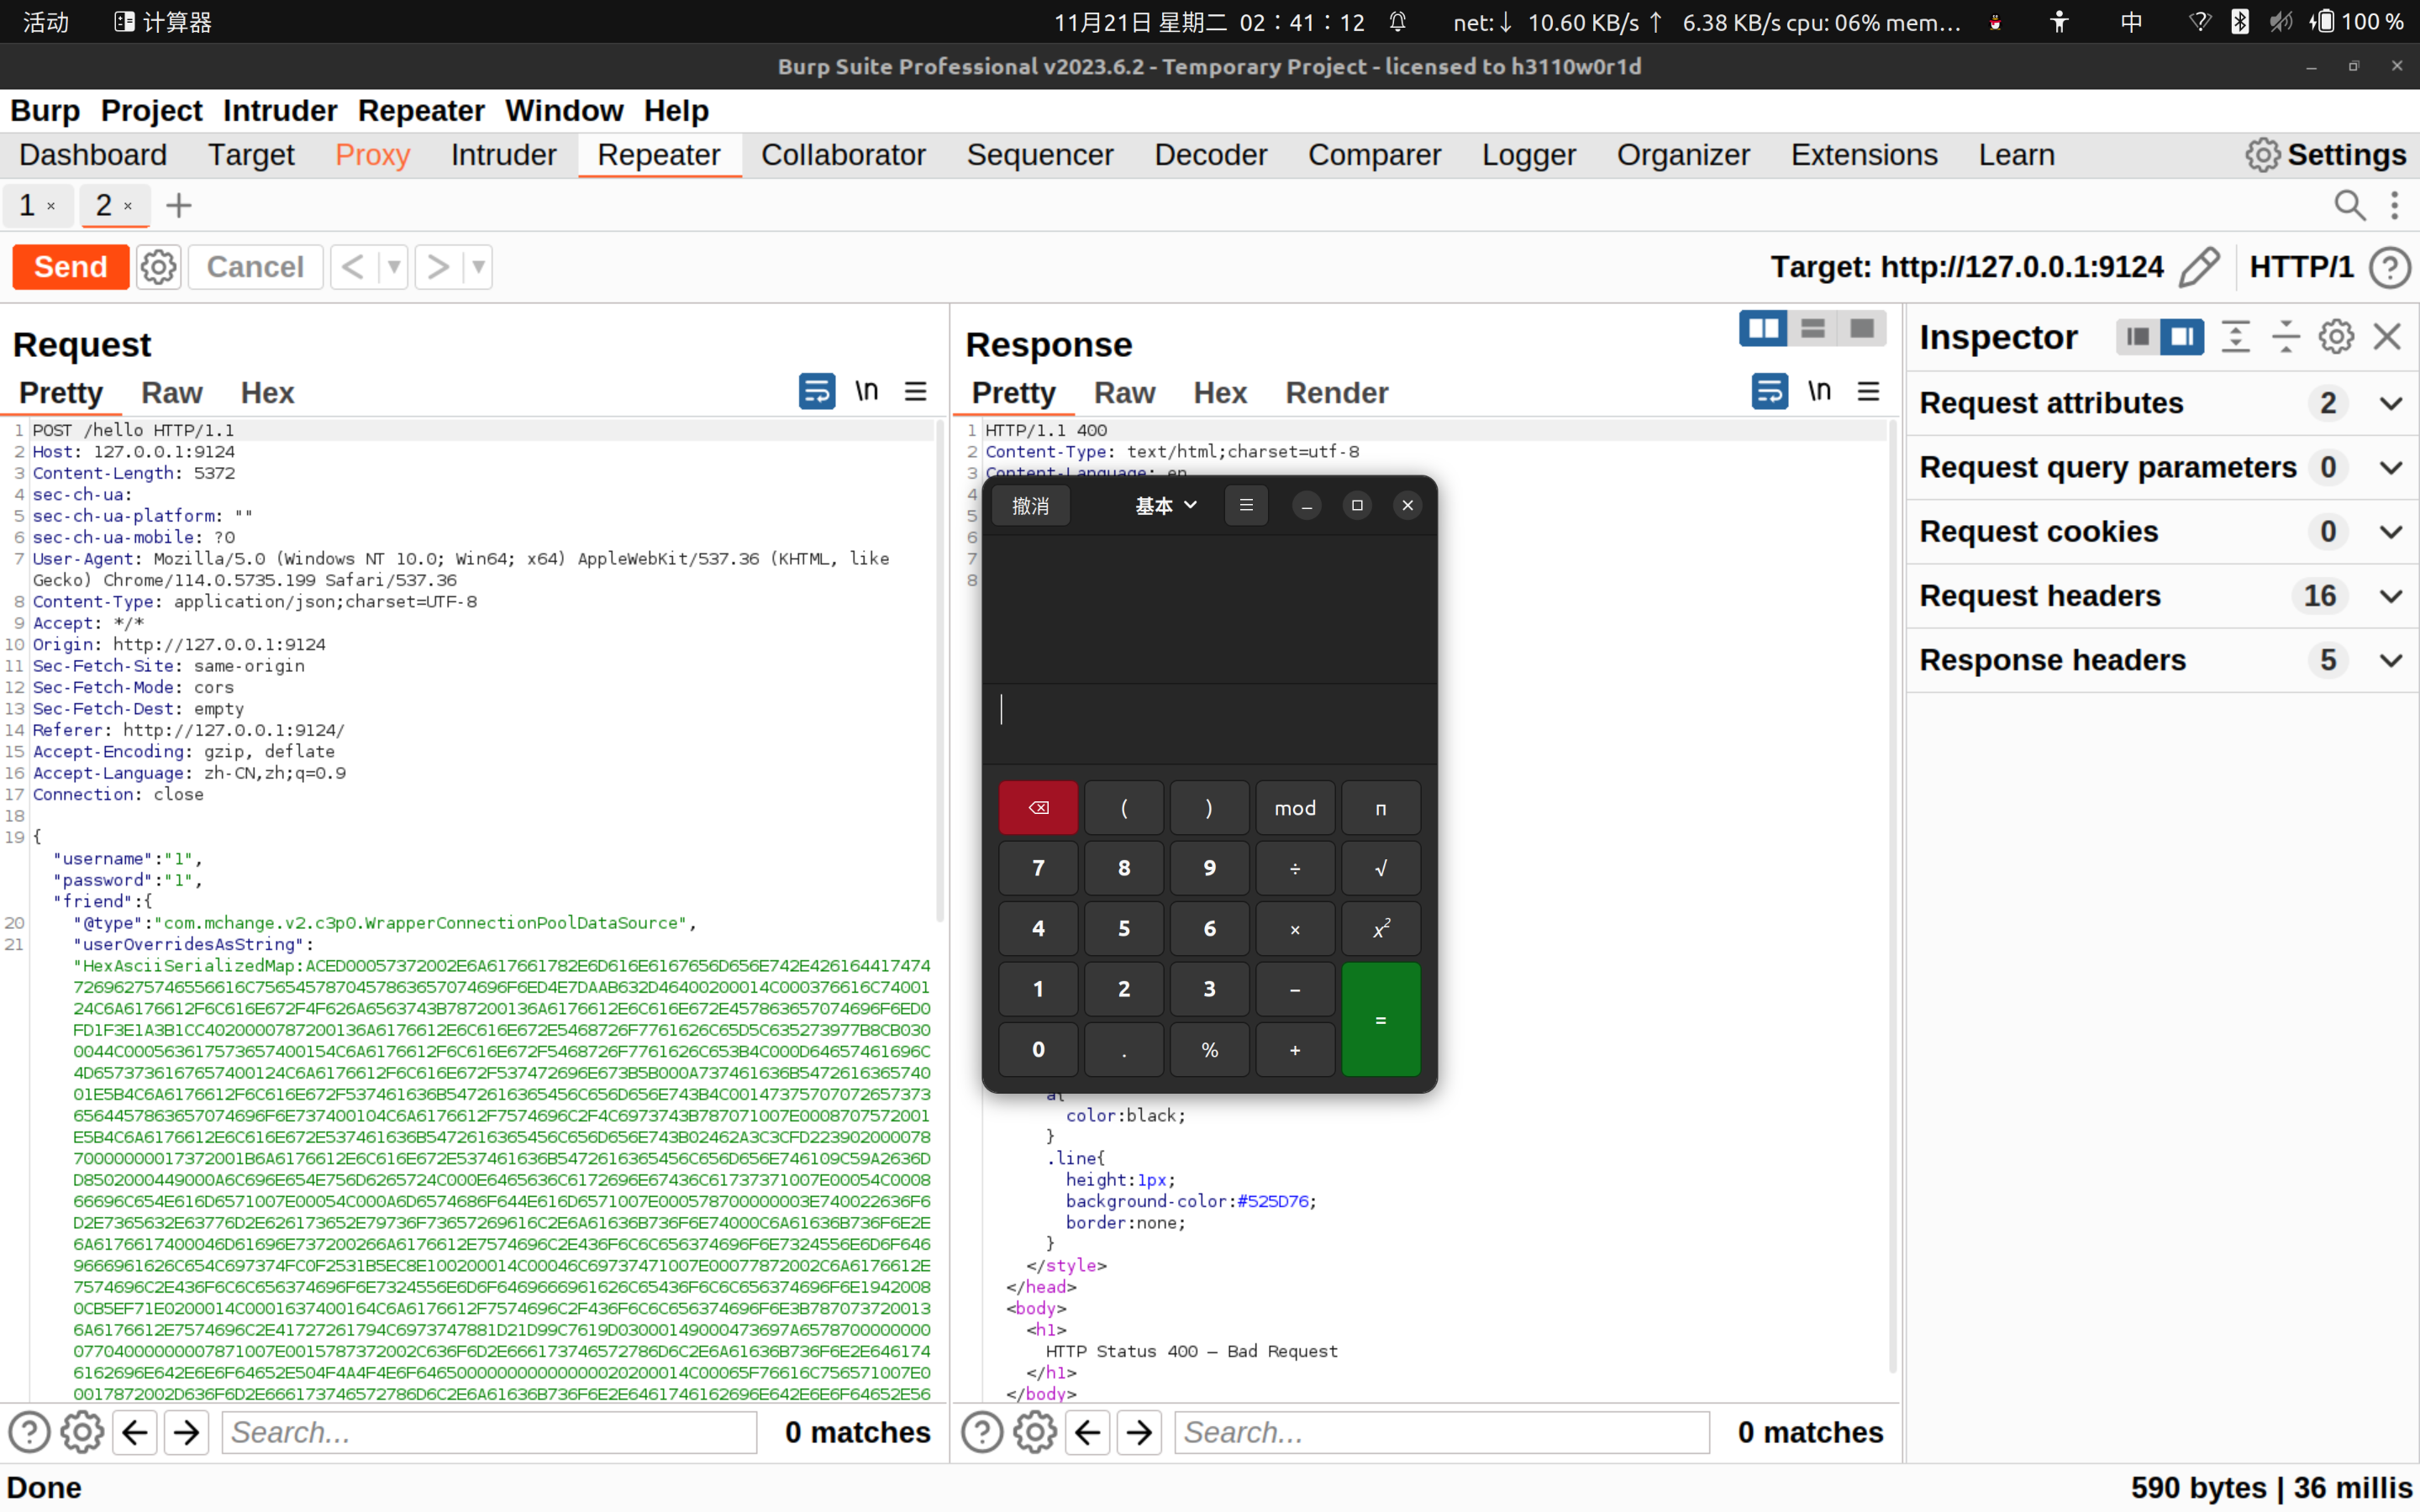The image size is (2420, 1512).
Task: Click the Send request settings gear icon
Action: click(x=158, y=267)
